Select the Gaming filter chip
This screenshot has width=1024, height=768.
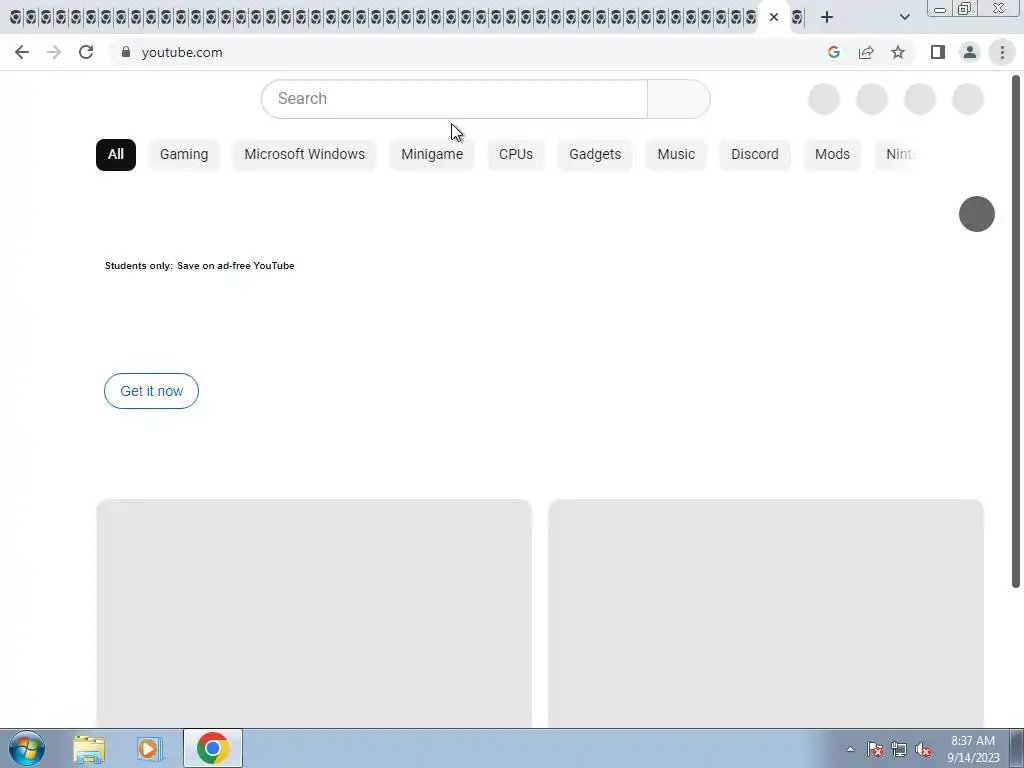(184, 155)
